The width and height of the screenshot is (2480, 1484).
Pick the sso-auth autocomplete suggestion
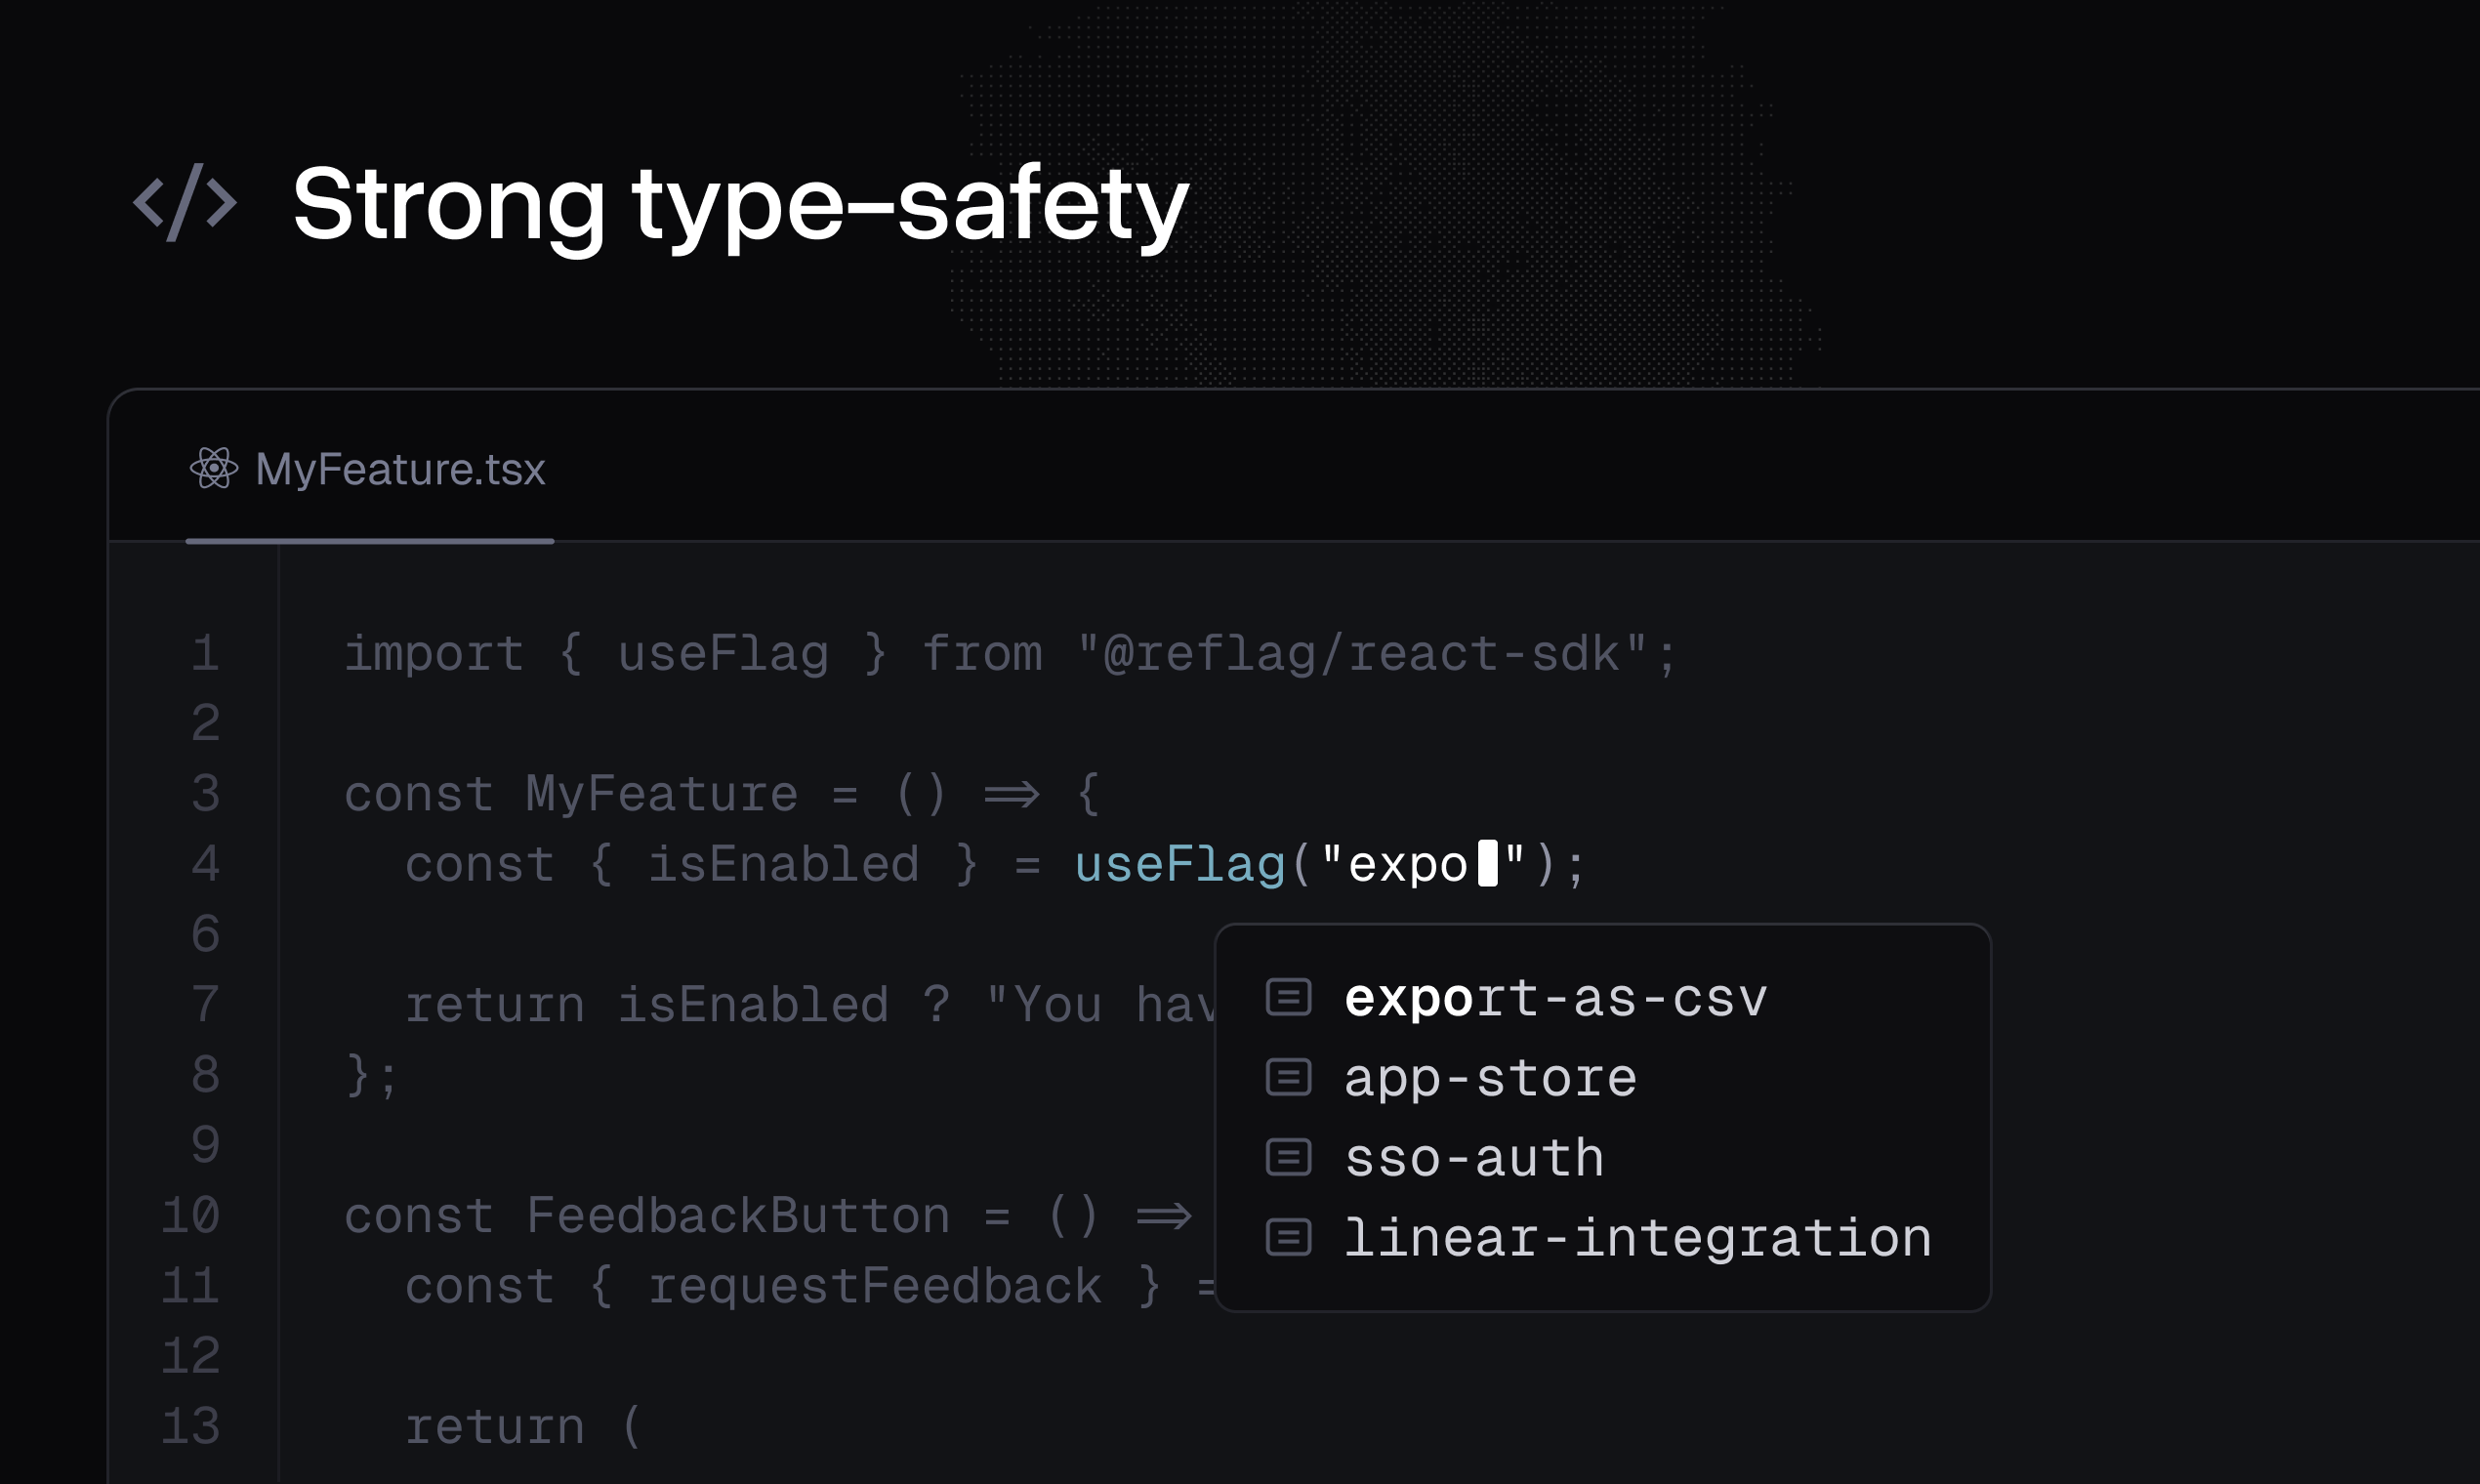coord(1474,1158)
